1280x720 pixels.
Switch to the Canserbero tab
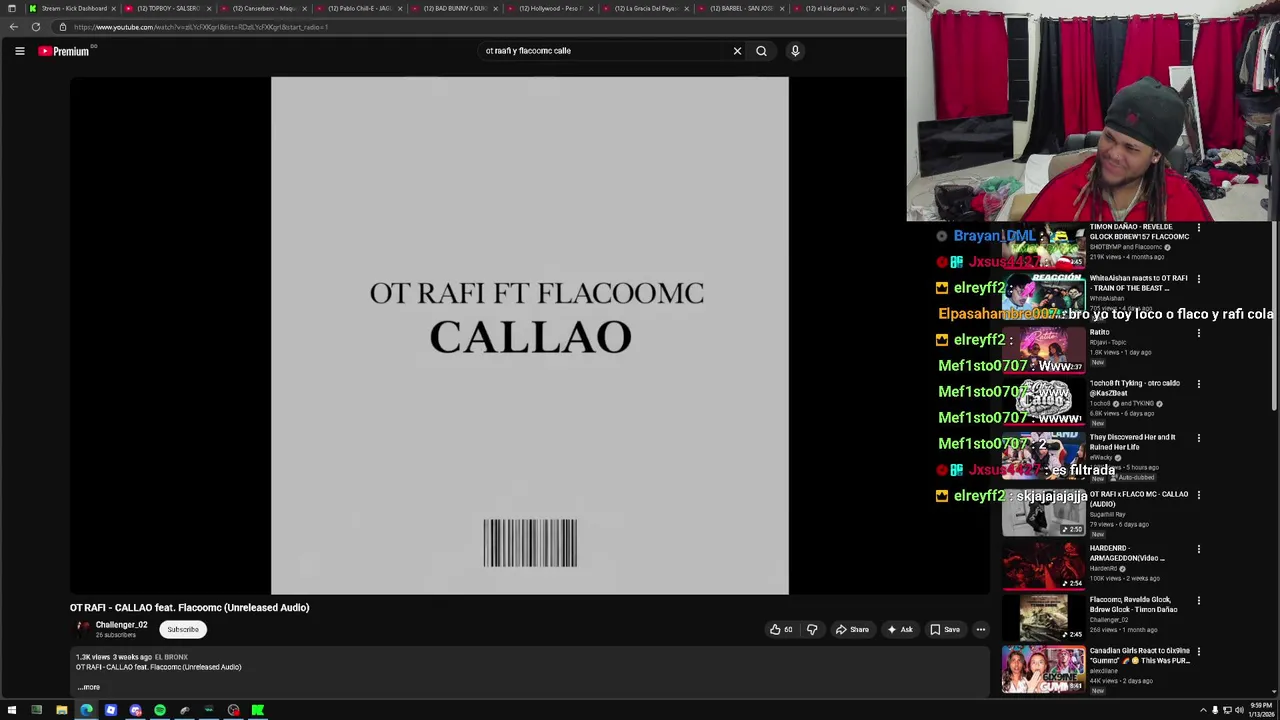262,8
